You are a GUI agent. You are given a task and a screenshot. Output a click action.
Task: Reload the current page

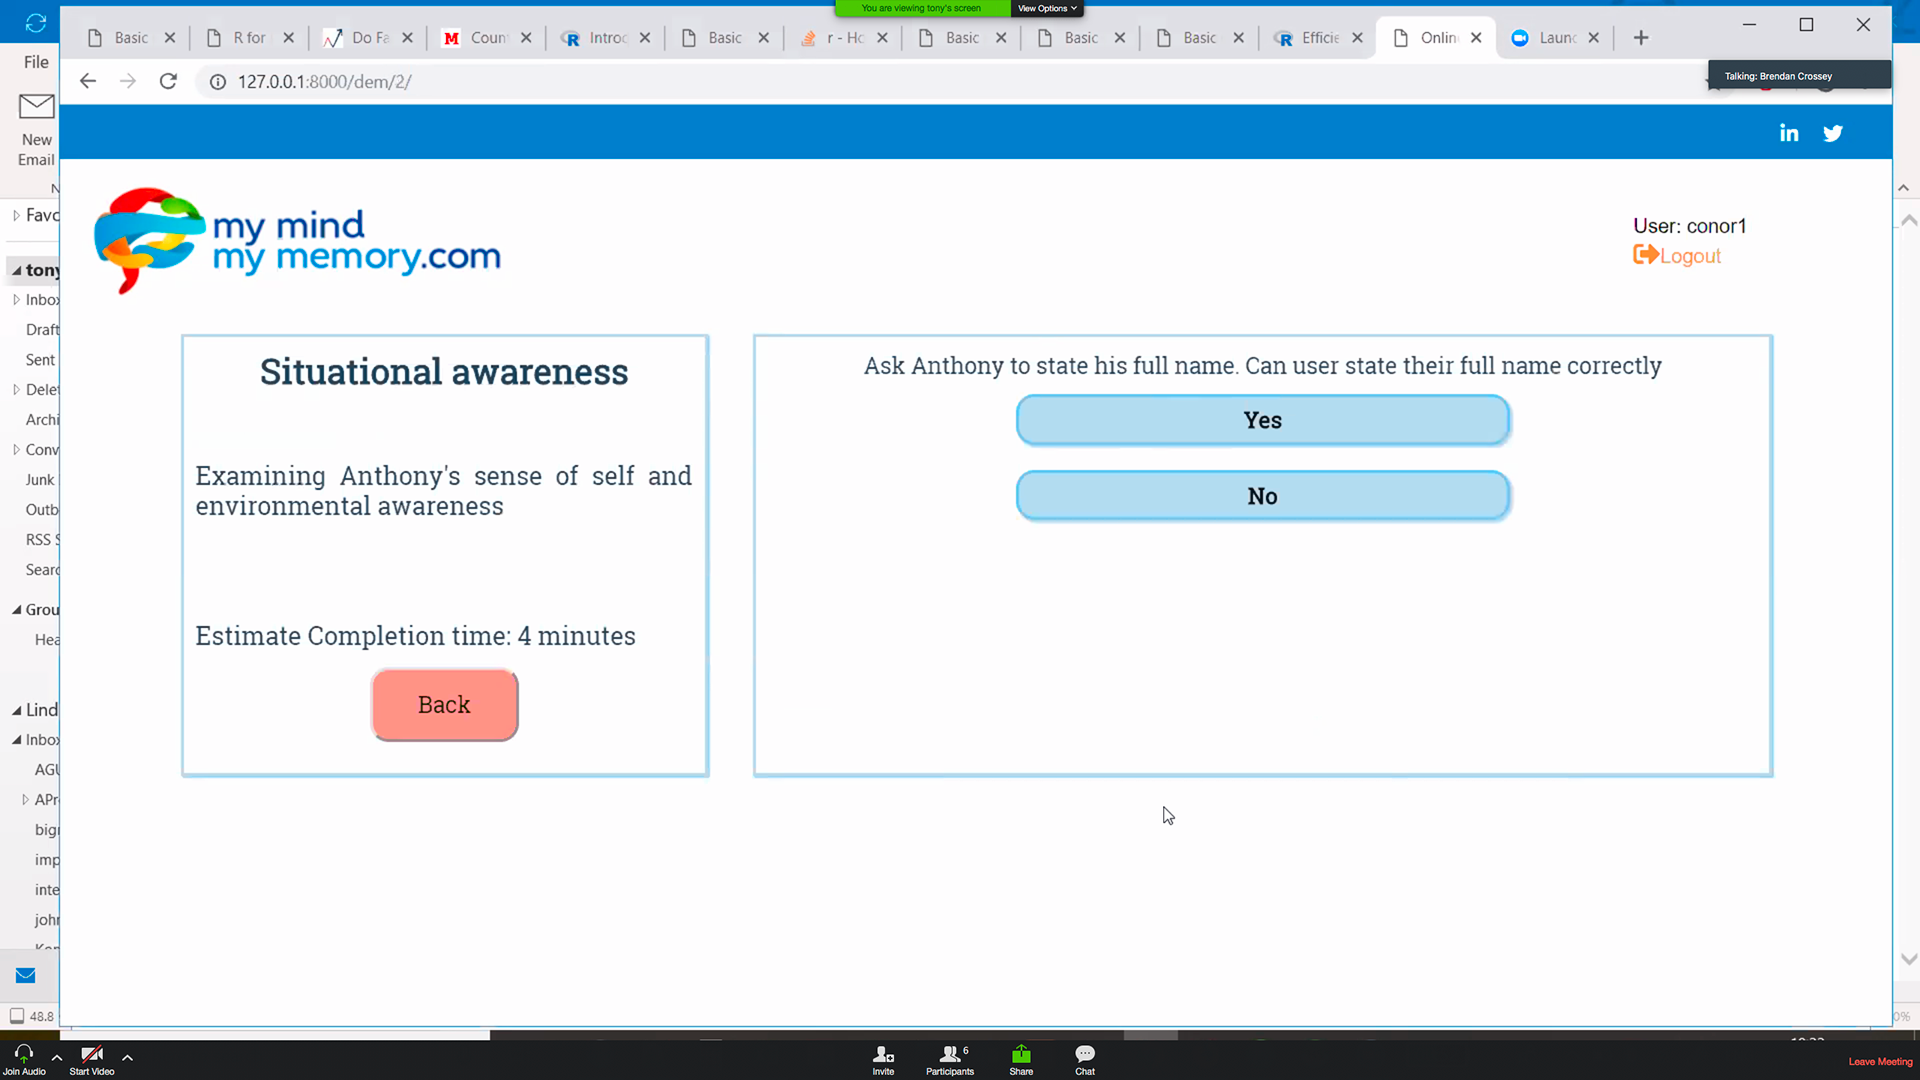click(168, 81)
